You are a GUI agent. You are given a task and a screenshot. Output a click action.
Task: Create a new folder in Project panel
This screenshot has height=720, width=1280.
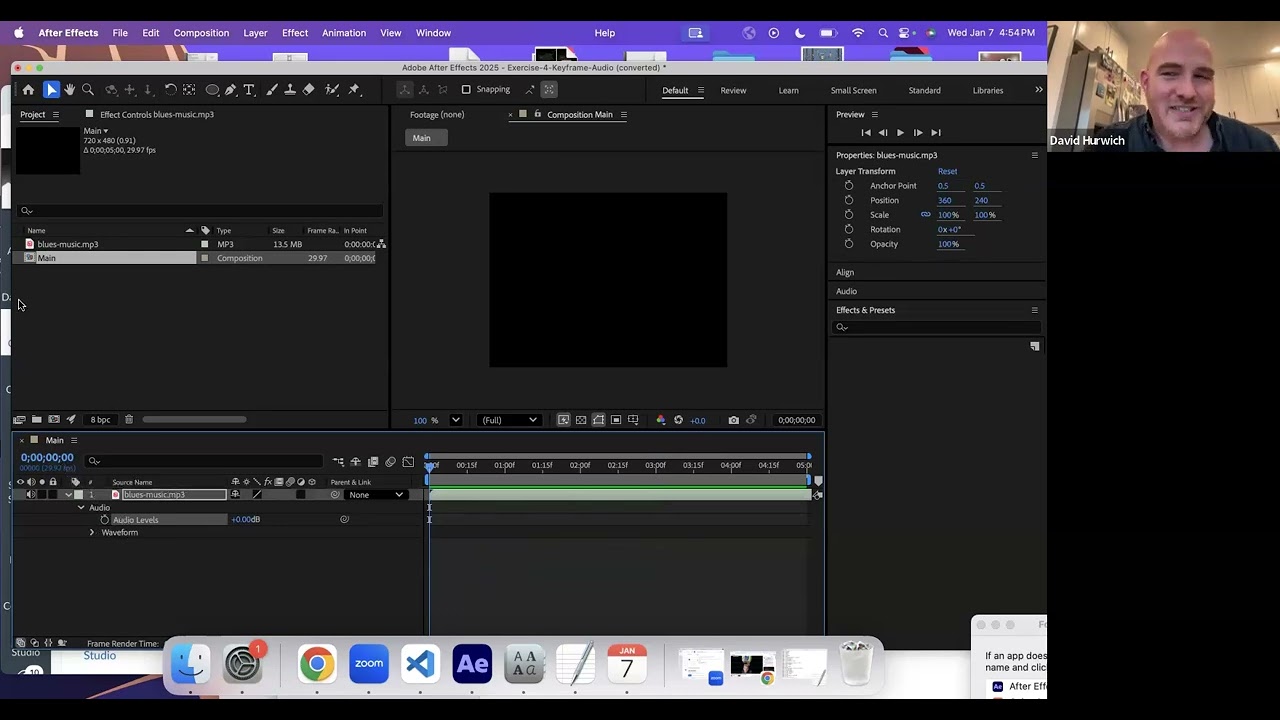click(x=37, y=420)
